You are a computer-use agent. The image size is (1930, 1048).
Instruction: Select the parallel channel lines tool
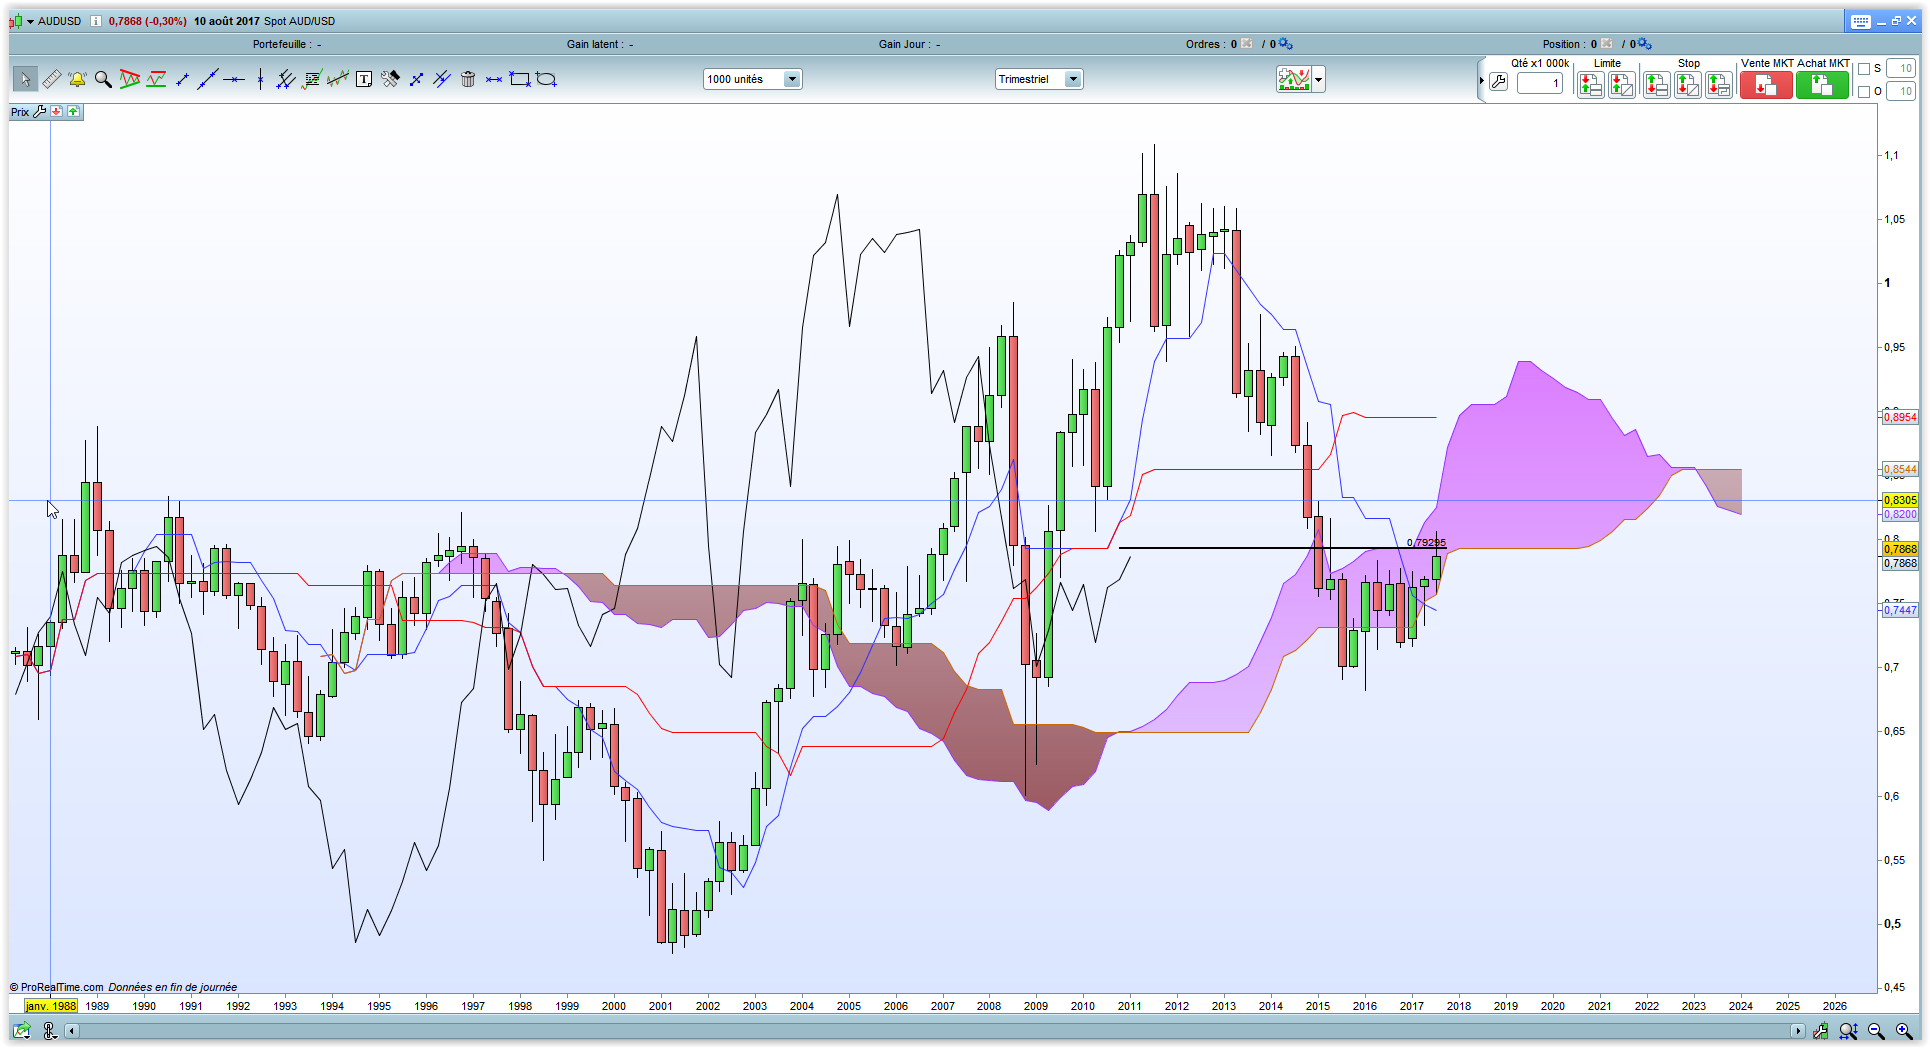pos(286,79)
